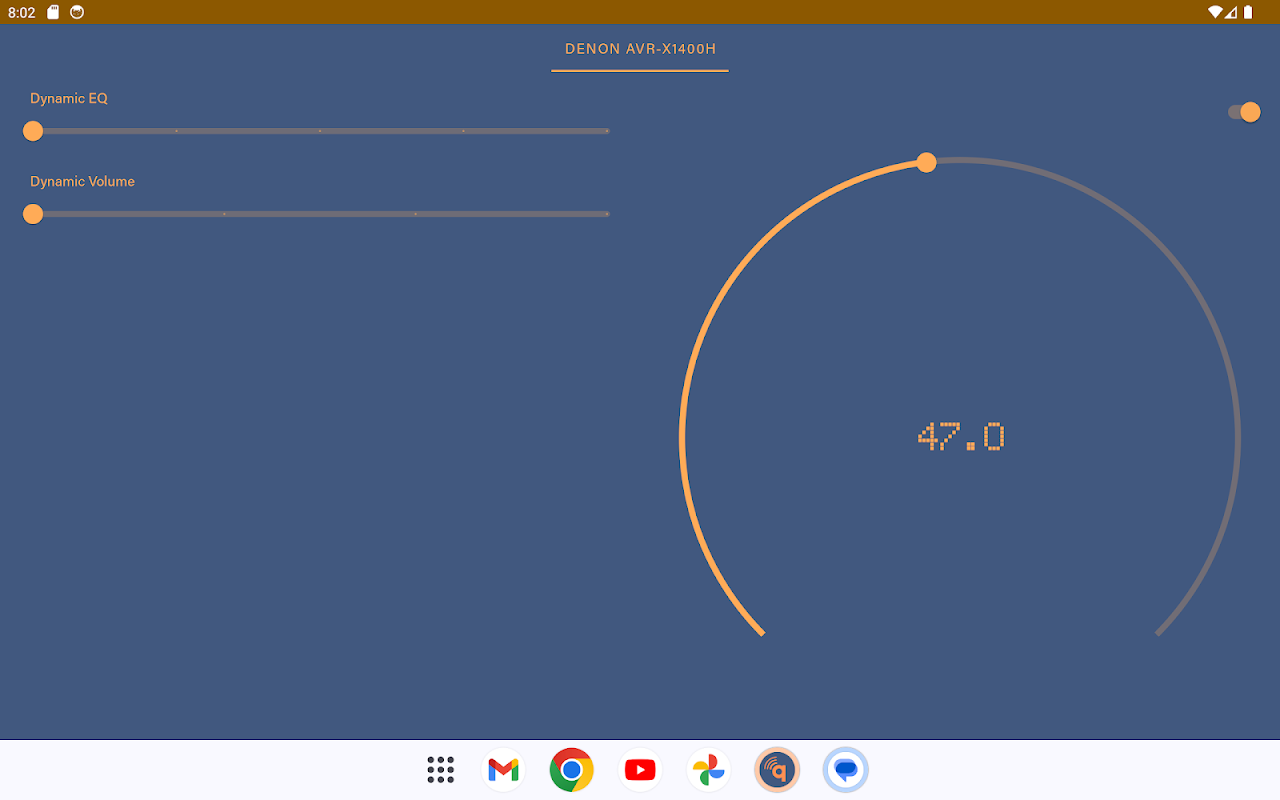Open the orange audio remote app icon
The height and width of the screenshot is (800, 1280).
777,770
